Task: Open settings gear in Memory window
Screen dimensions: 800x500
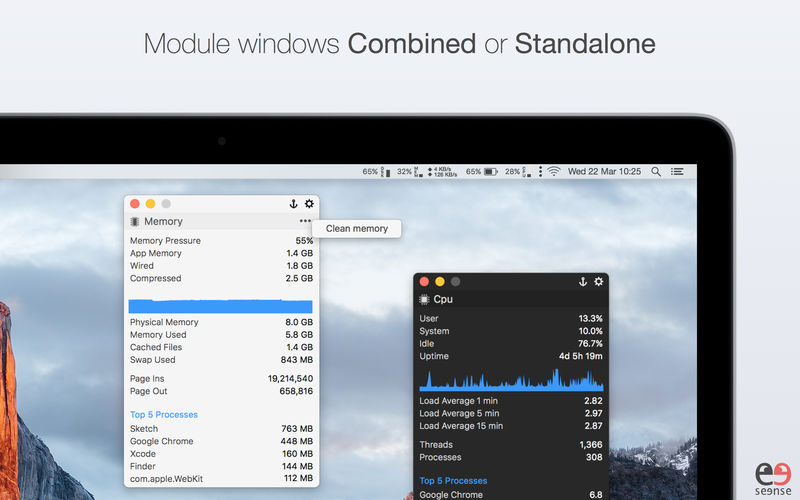Action: (x=309, y=204)
